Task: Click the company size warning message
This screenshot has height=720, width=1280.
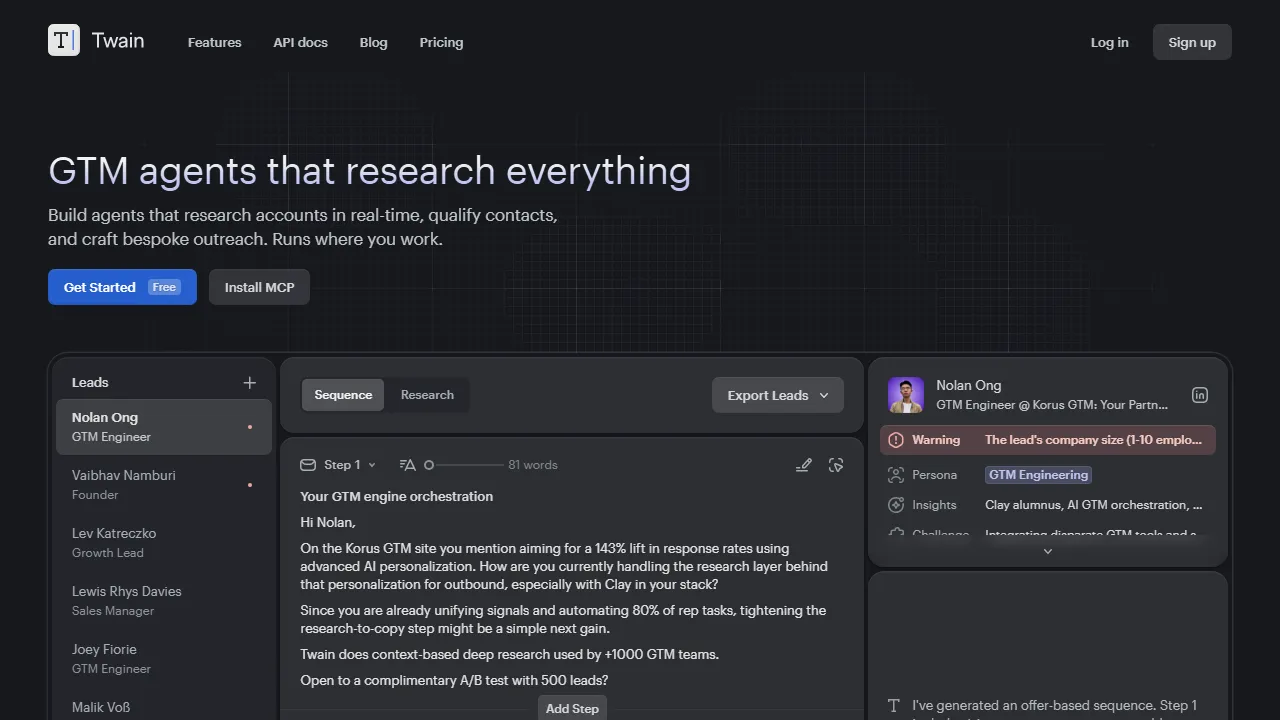Action: pyautogui.click(x=1093, y=440)
